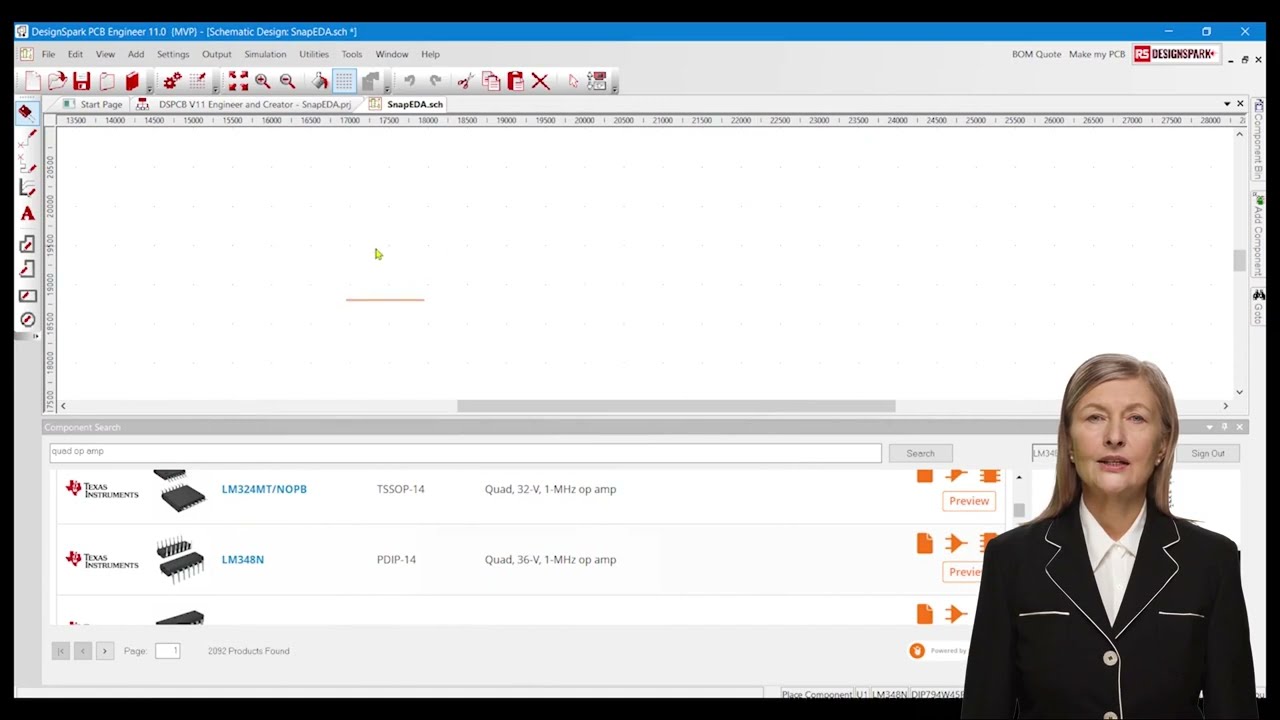1280x720 pixels.
Task: Click the LM348N chip thumbnail image
Action: click(180, 560)
